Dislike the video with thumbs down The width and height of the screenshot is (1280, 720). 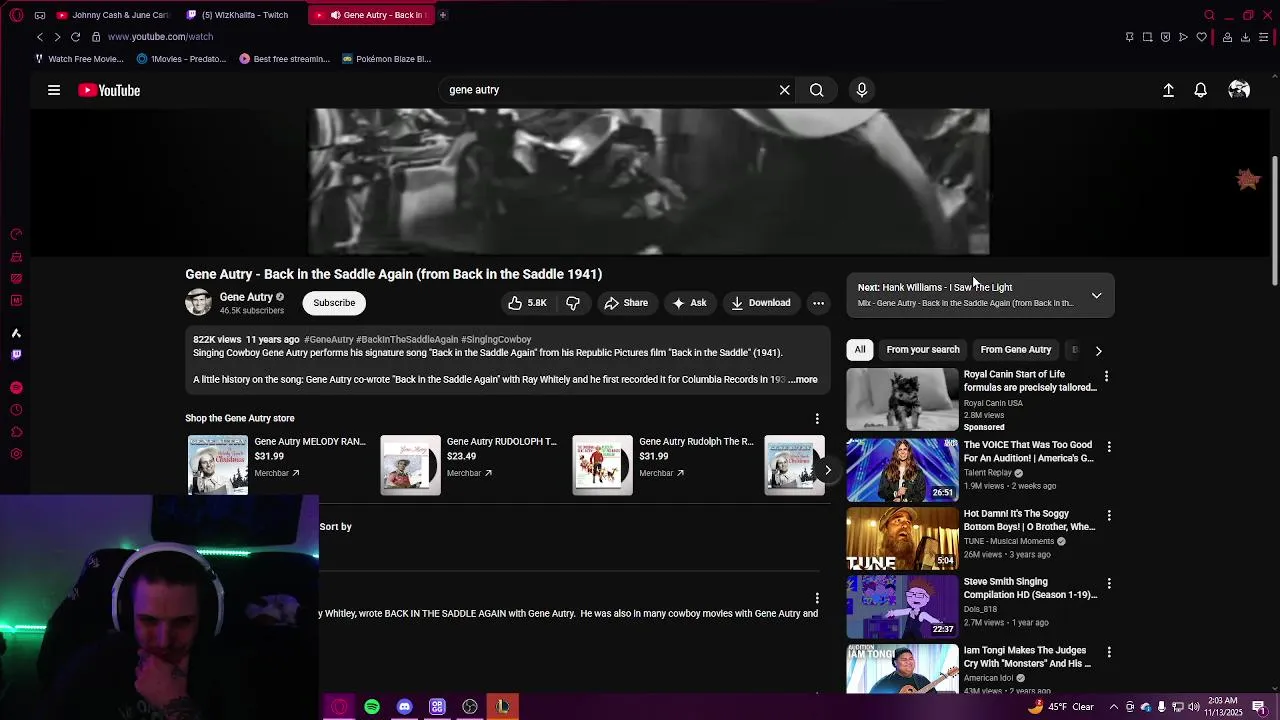click(x=573, y=303)
